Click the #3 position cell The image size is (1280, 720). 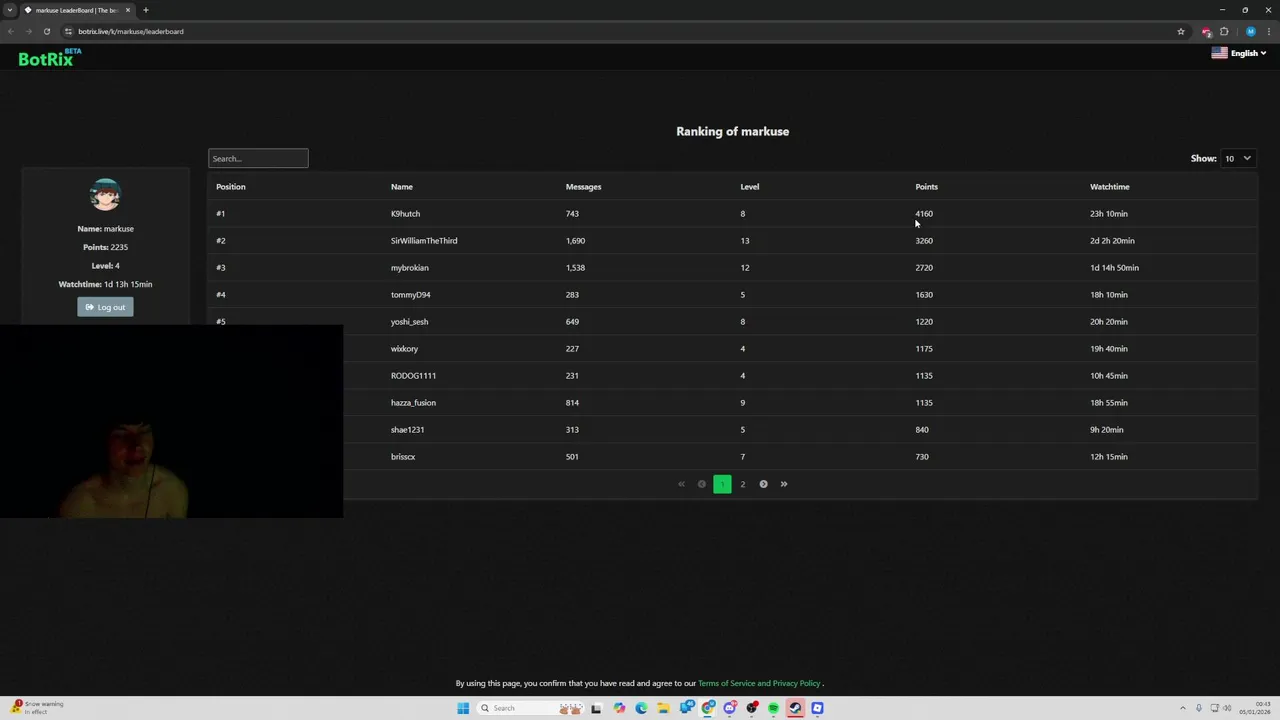(x=221, y=267)
